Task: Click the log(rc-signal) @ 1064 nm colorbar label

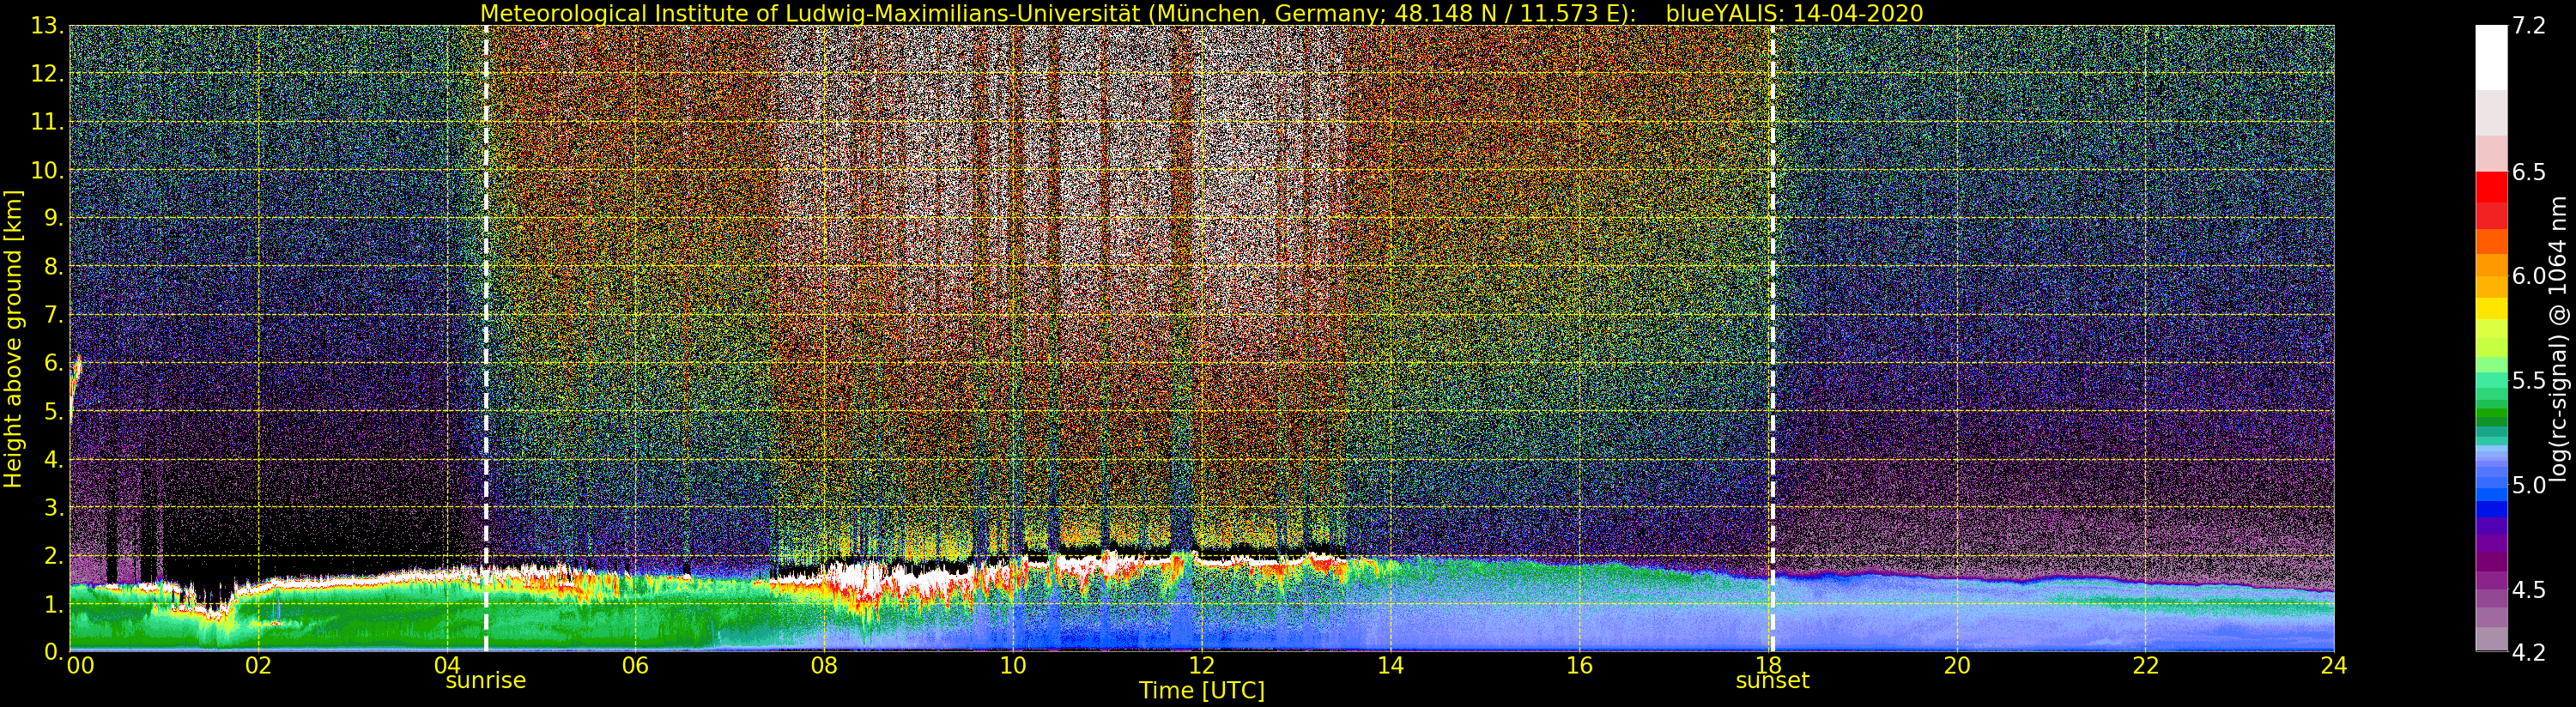Action: coord(2559,338)
